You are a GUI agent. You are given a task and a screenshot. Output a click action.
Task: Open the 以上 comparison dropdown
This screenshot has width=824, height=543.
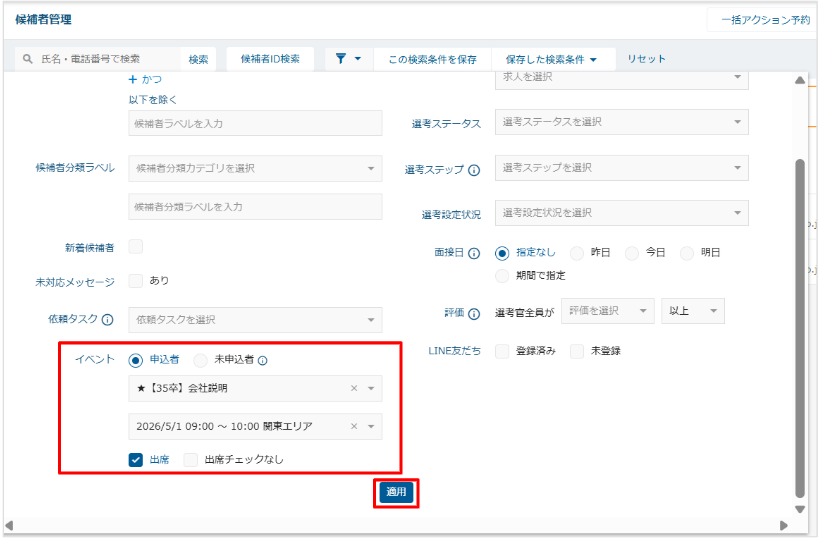(x=692, y=311)
